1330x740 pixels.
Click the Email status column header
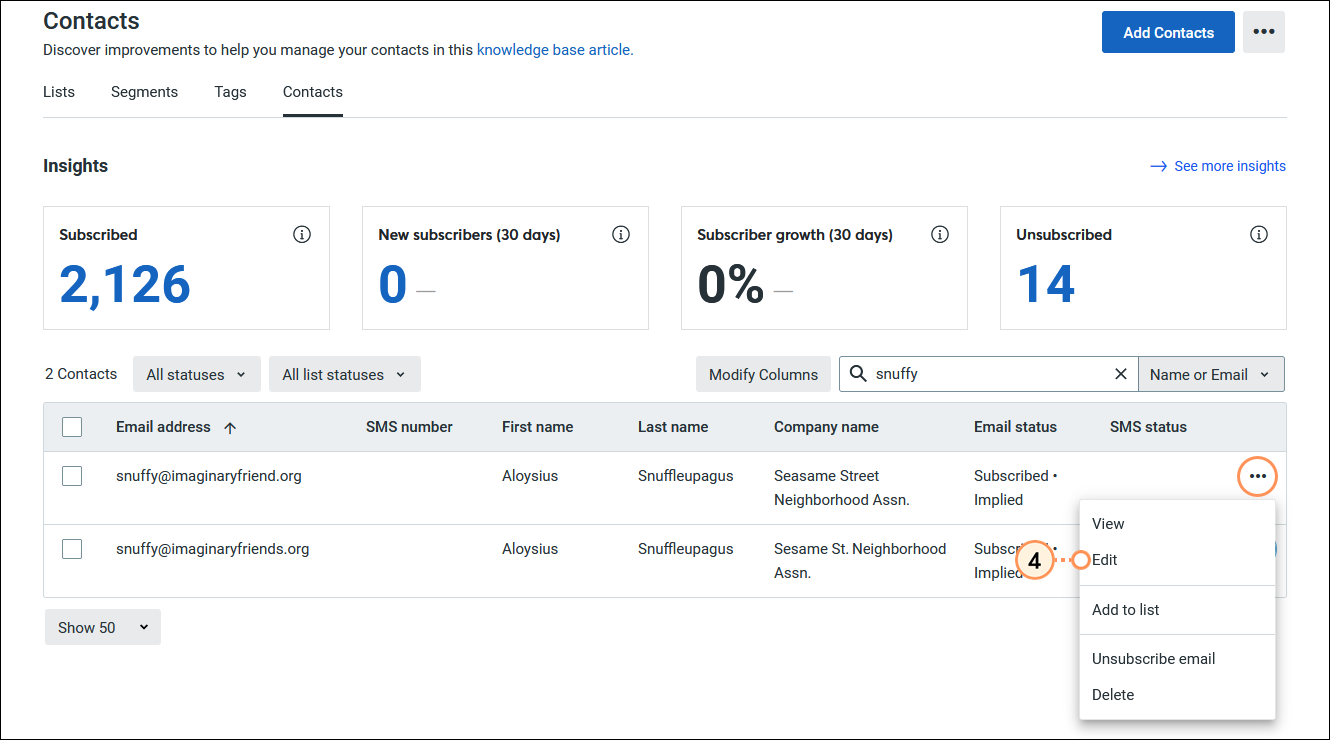coord(1015,427)
